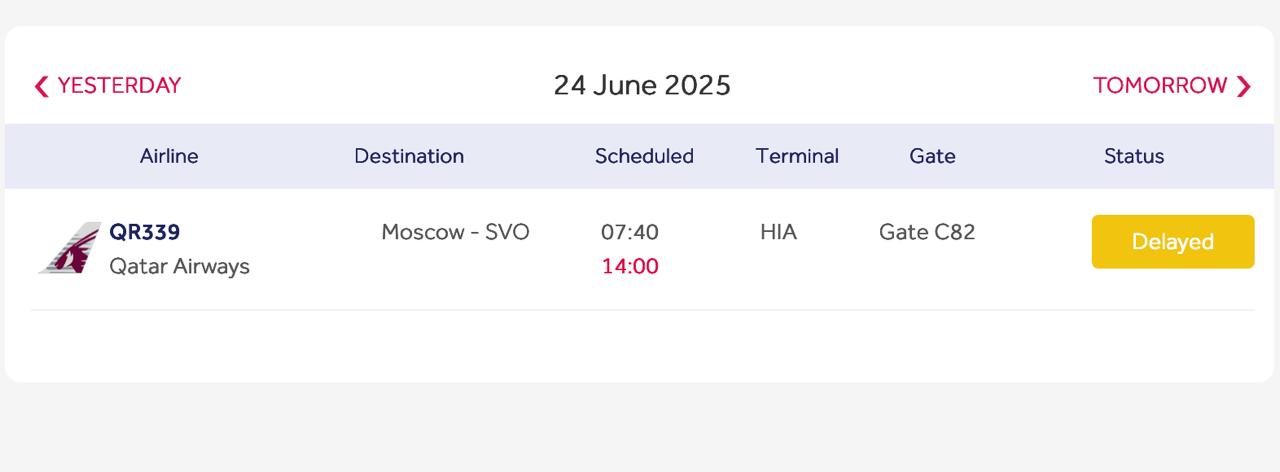Click the Scheduled column header
The image size is (1280, 472).
(x=644, y=156)
